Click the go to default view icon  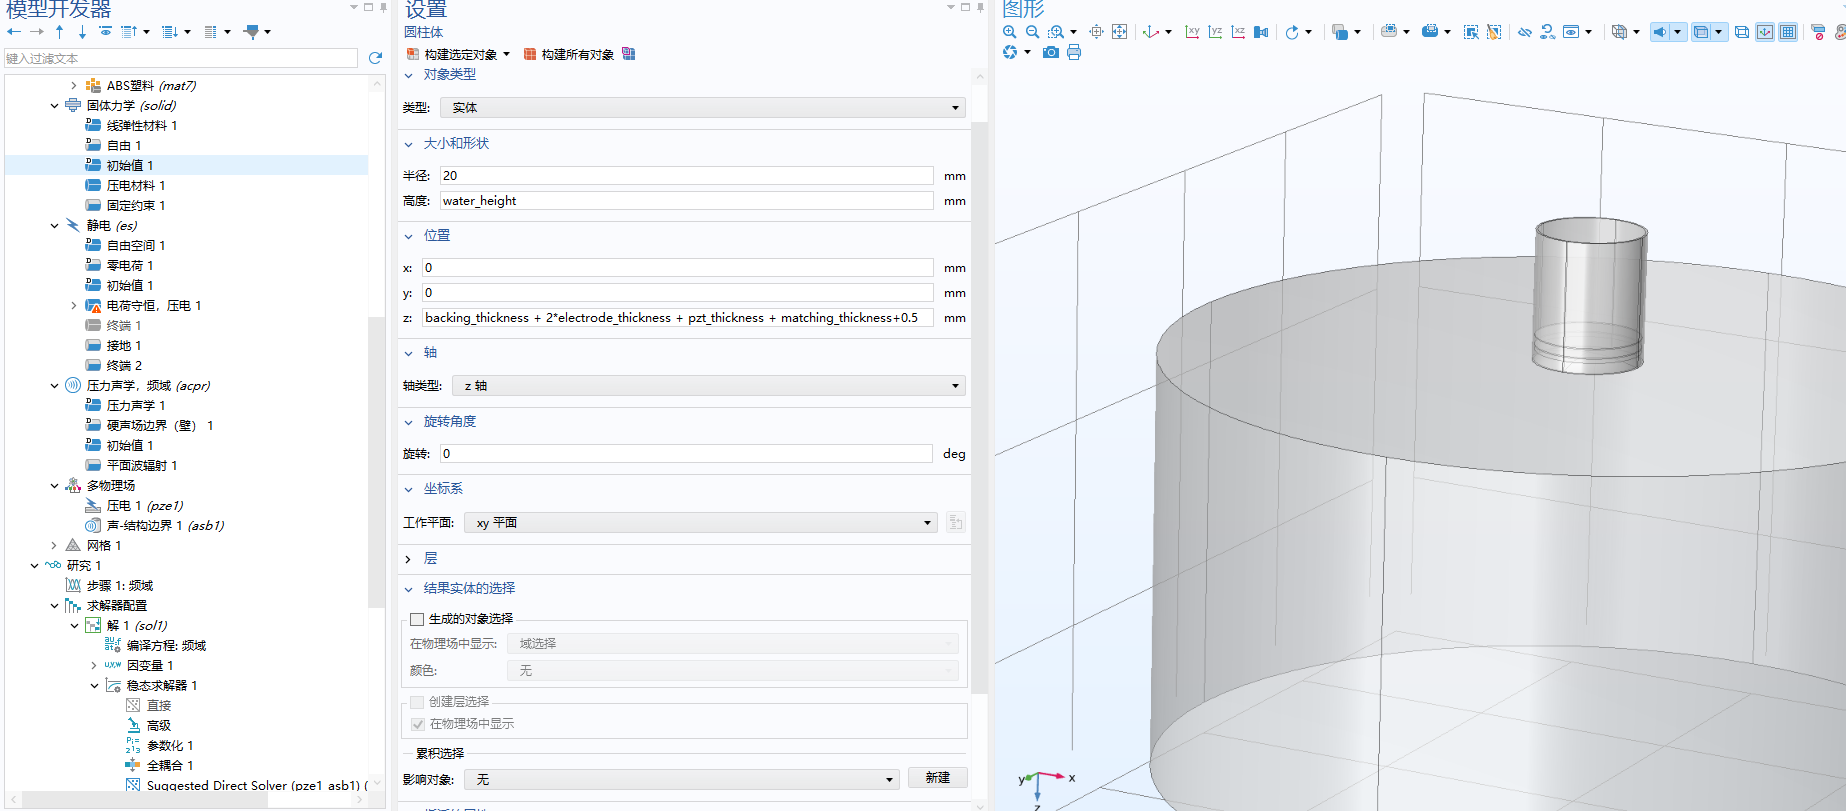[x=1151, y=32]
